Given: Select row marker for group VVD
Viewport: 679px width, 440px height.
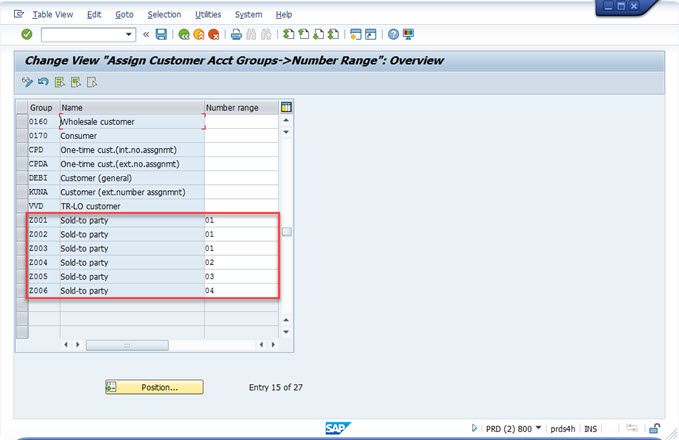Looking at the screenshot, I should point(22,206).
